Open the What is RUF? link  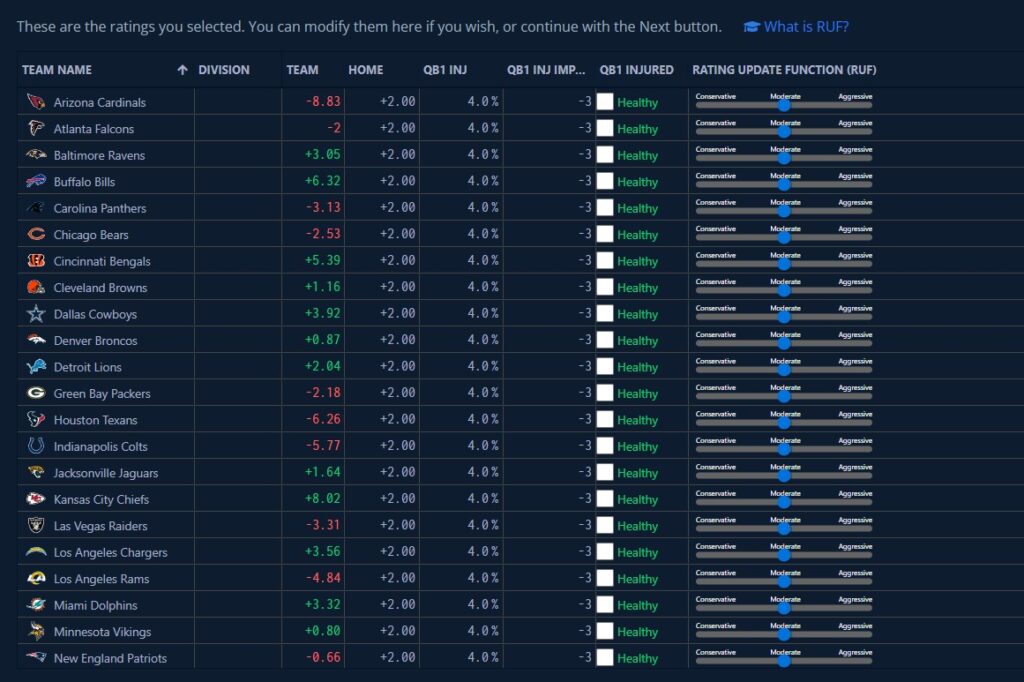pyautogui.click(x=806, y=27)
